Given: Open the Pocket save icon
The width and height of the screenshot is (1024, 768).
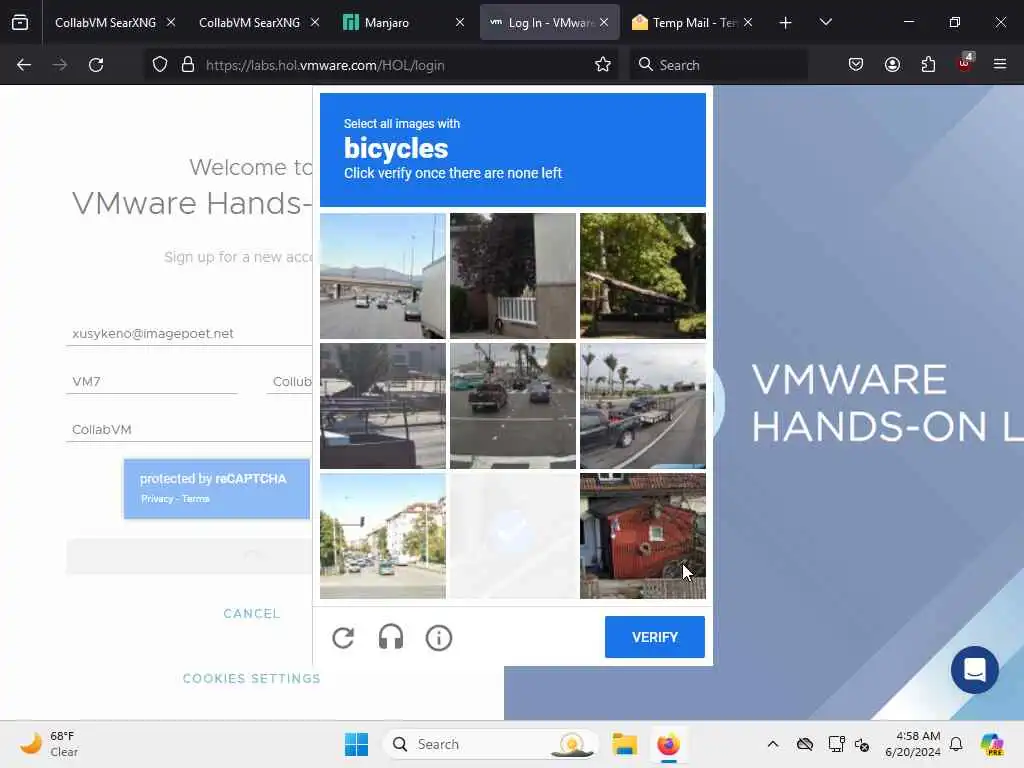Looking at the screenshot, I should click(856, 65).
